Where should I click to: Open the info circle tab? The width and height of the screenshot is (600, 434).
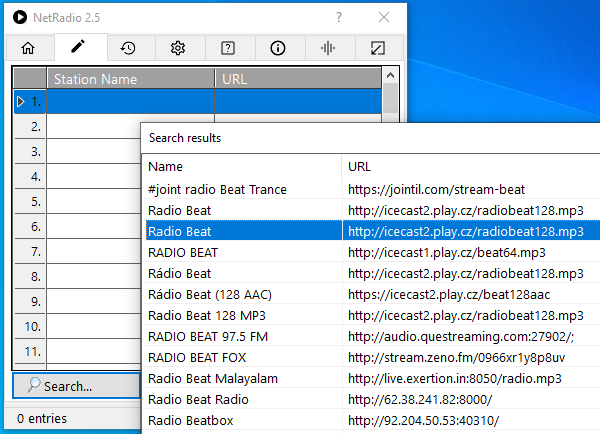pyautogui.click(x=278, y=48)
